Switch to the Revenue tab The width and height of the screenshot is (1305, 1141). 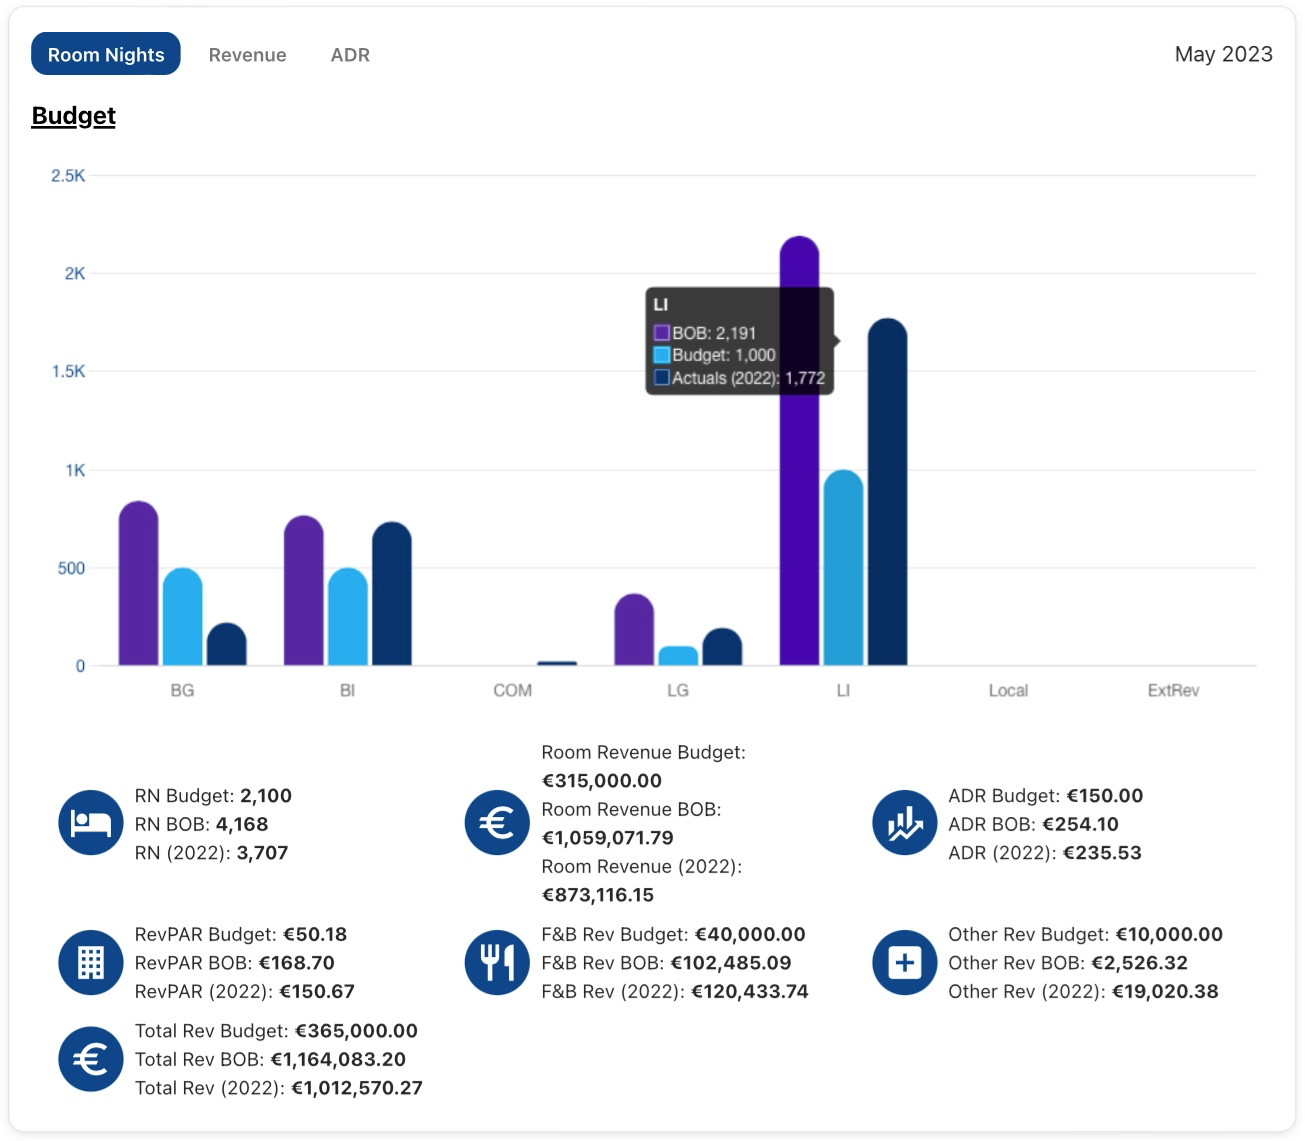(x=247, y=55)
